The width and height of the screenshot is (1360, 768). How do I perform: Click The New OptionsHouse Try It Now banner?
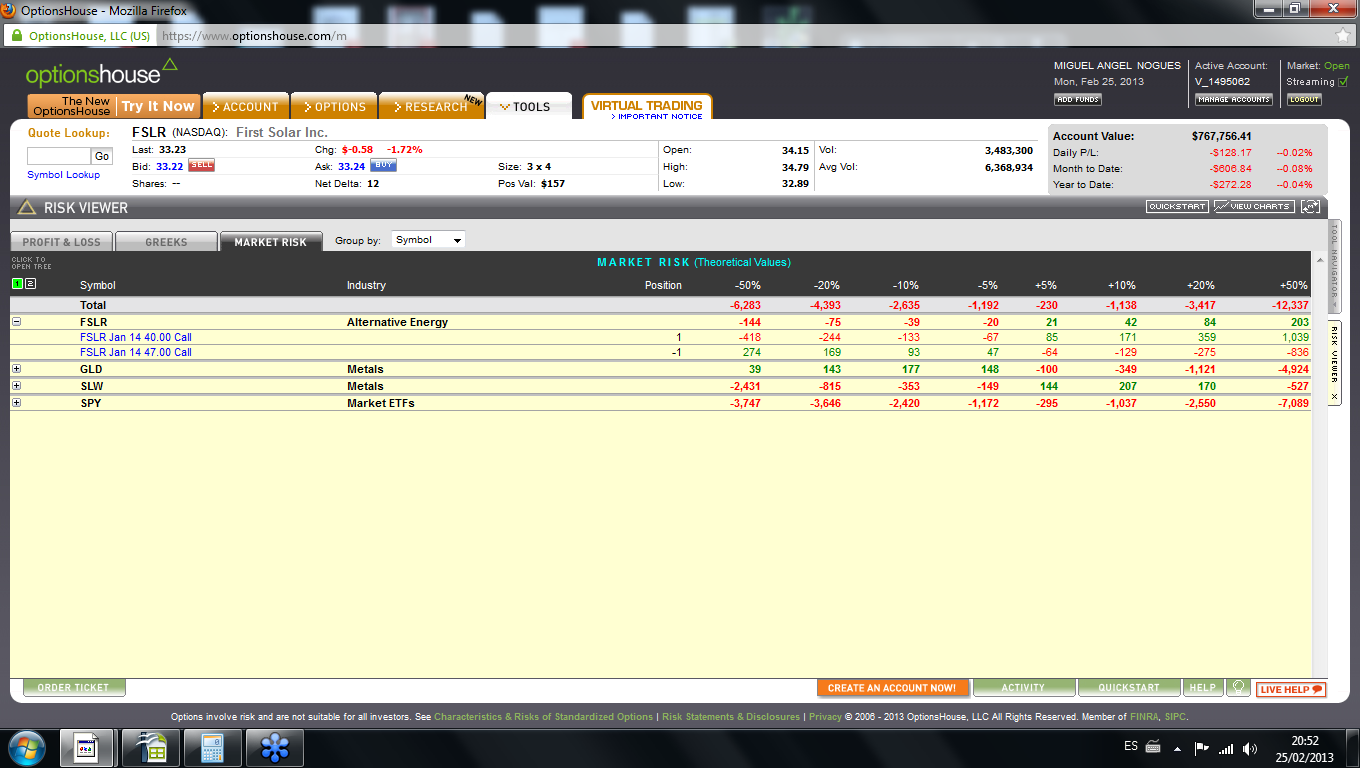[114, 106]
